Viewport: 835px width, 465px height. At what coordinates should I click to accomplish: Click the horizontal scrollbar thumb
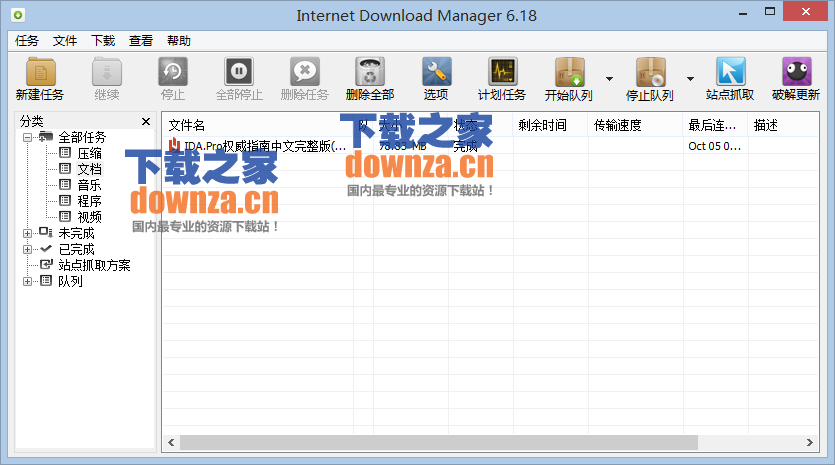tap(439, 443)
